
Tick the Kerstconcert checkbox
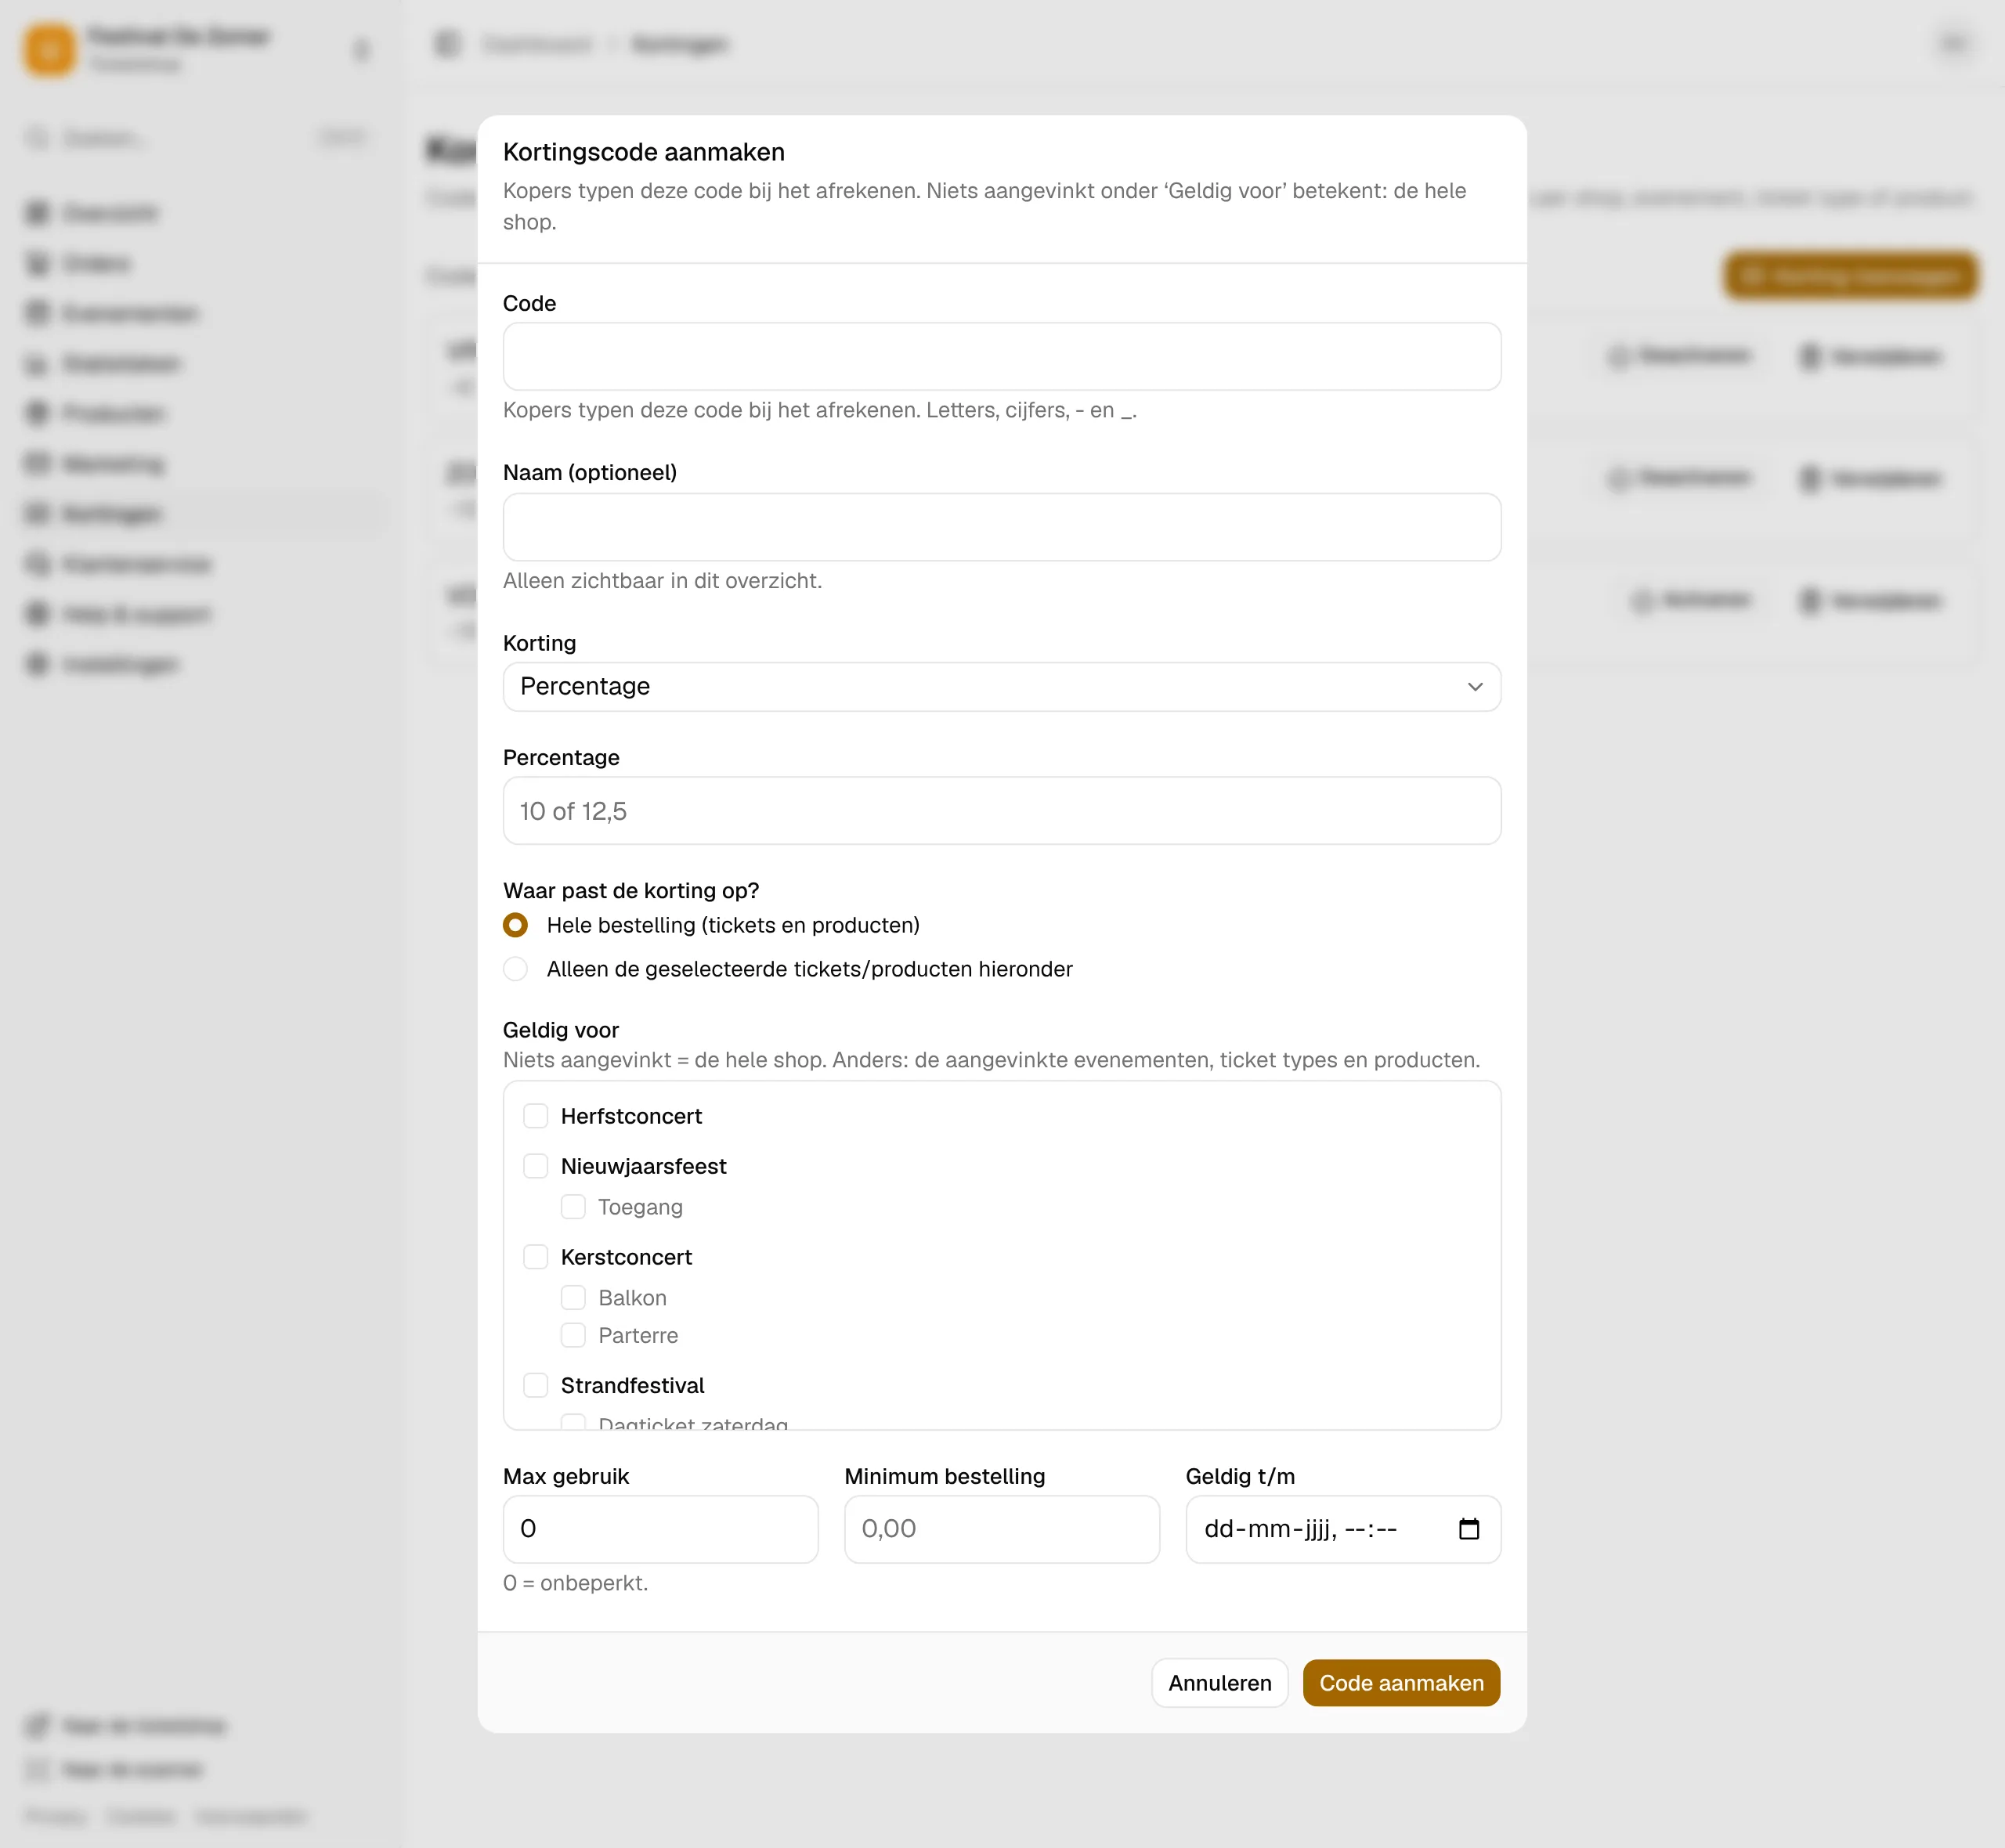[536, 1257]
